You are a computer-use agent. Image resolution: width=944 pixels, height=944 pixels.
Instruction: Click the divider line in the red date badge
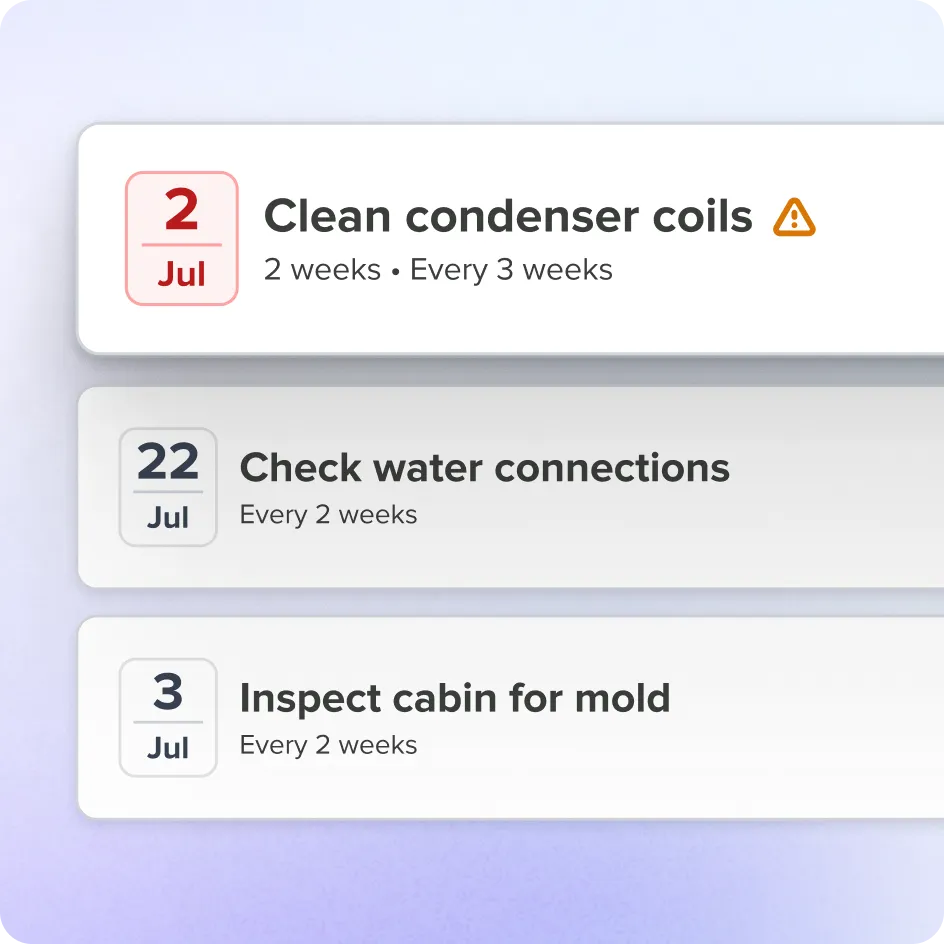[182, 245]
